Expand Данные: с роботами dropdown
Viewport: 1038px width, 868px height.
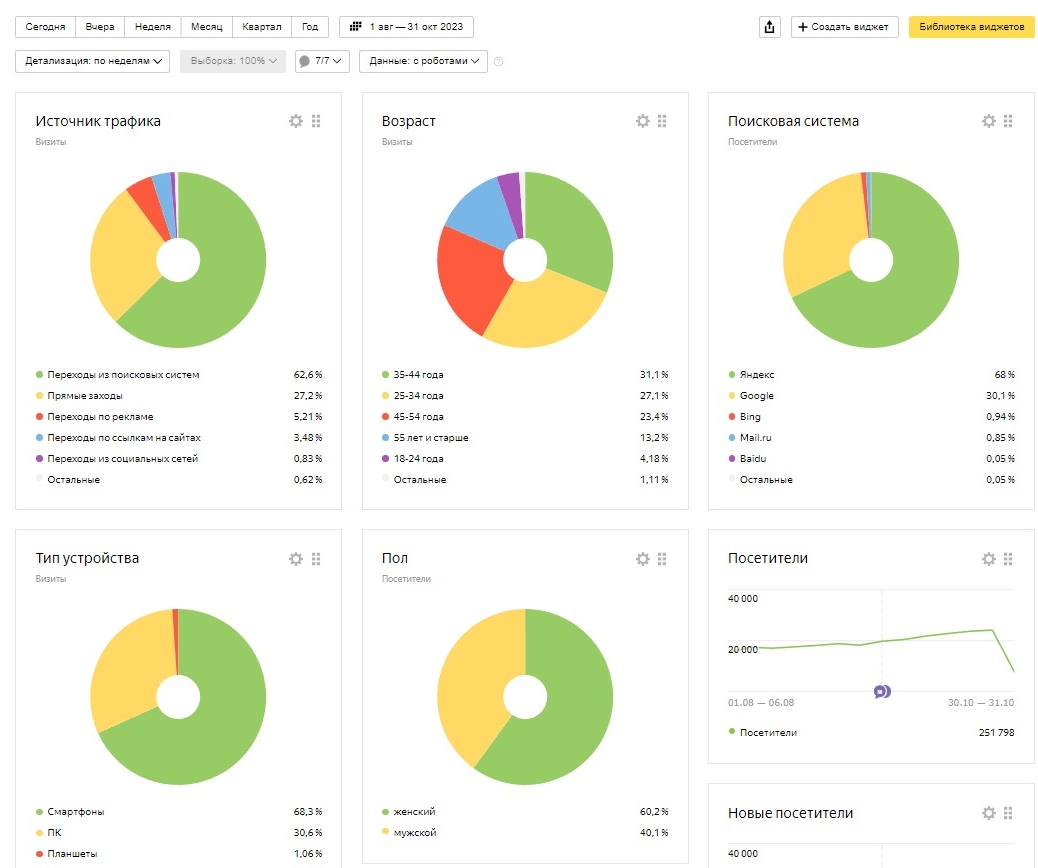[424, 61]
